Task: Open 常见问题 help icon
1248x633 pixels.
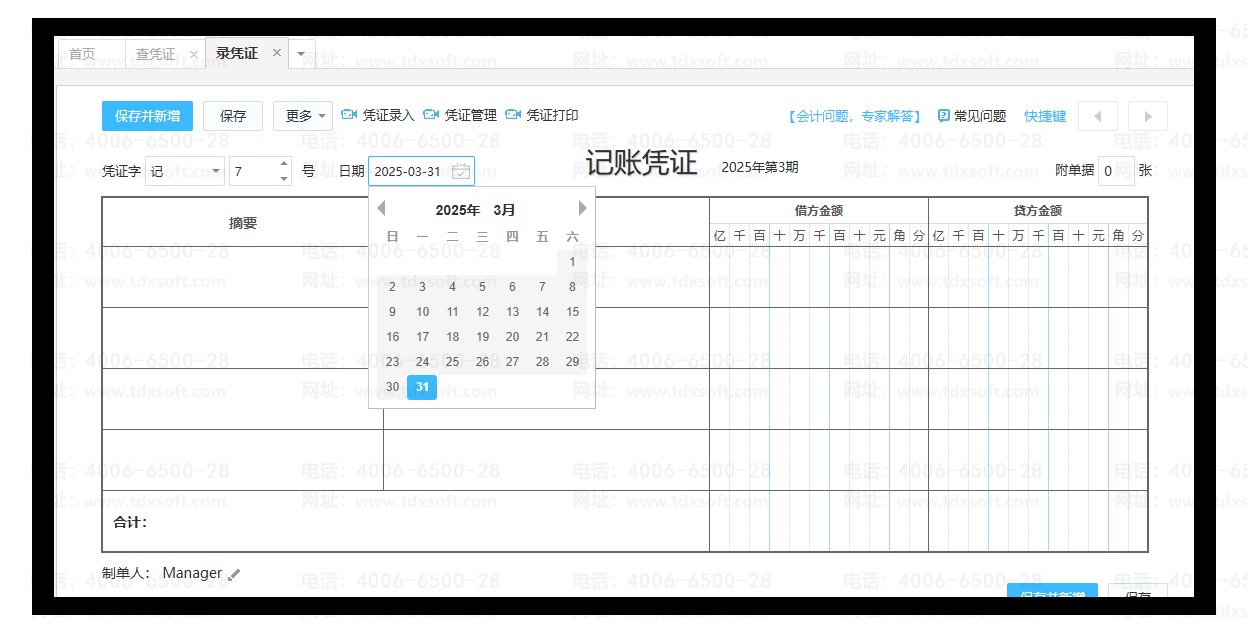Action: coord(943,116)
